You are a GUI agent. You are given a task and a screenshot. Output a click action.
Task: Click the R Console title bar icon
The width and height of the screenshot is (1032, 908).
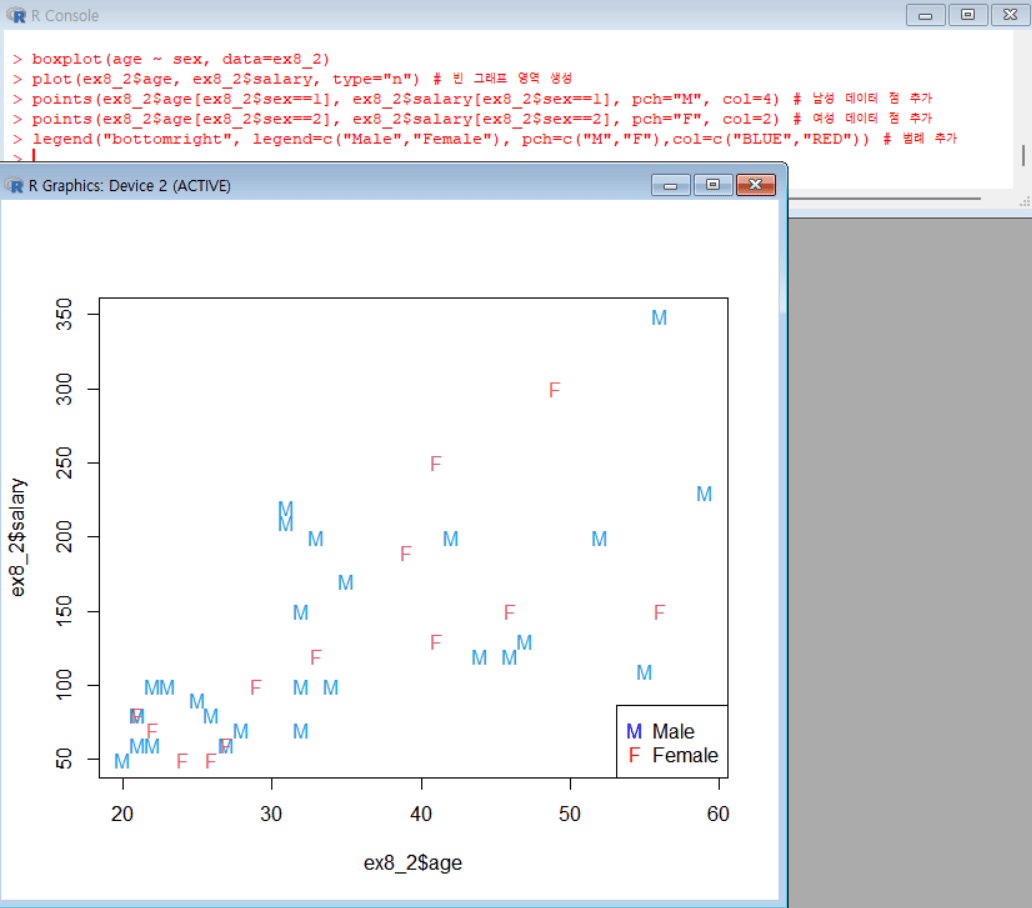[x=15, y=15]
